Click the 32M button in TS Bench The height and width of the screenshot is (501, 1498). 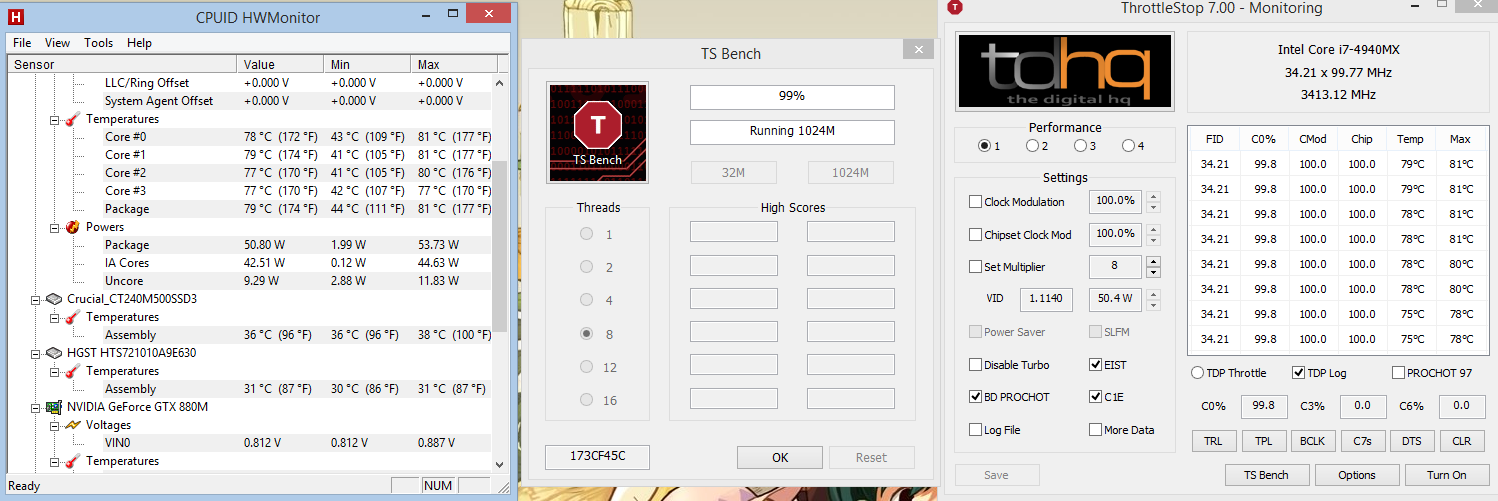pos(734,173)
